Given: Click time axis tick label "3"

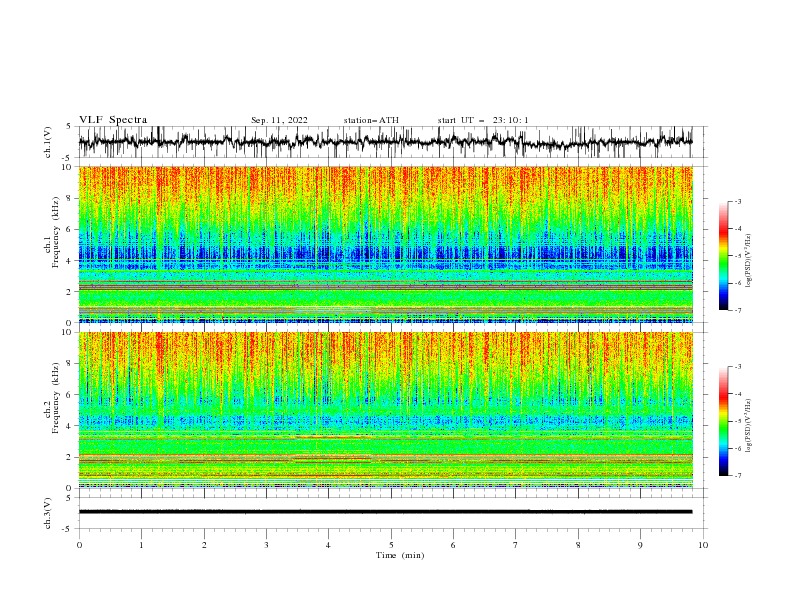Looking at the screenshot, I should point(266,545).
